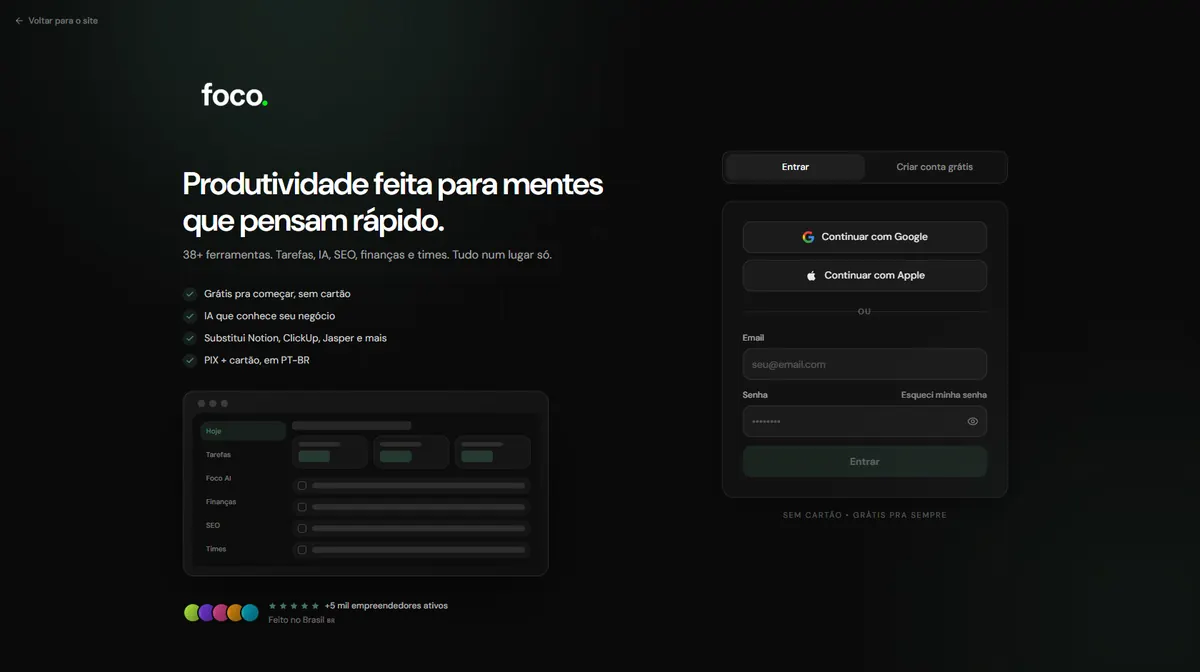1200x672 pixels.
Task: Toggle password visibility eye icon
Action: point(972,421)
